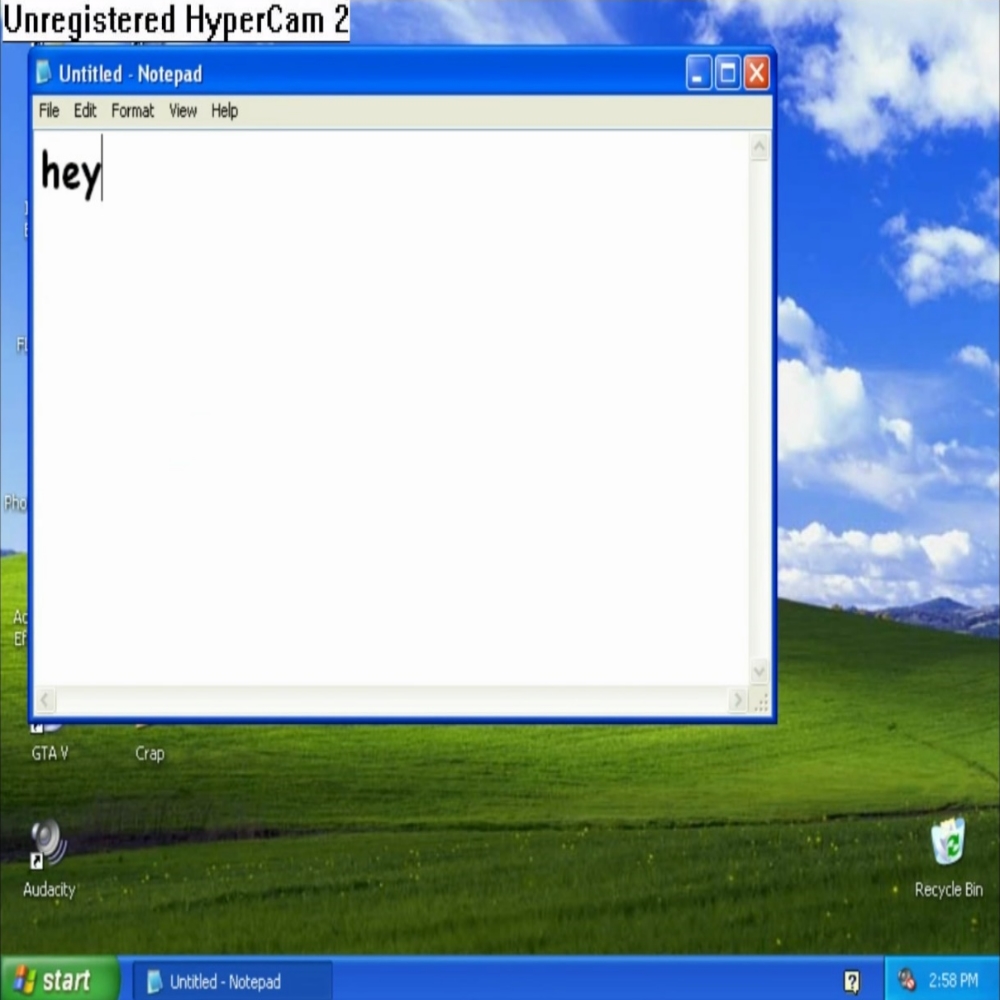Click the horizontal scrollbar right arrow

coord(738,700)
